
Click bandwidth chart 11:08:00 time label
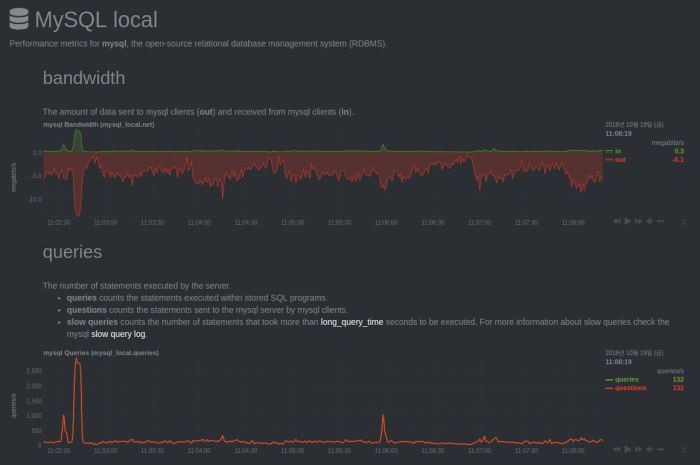(573, 222)
